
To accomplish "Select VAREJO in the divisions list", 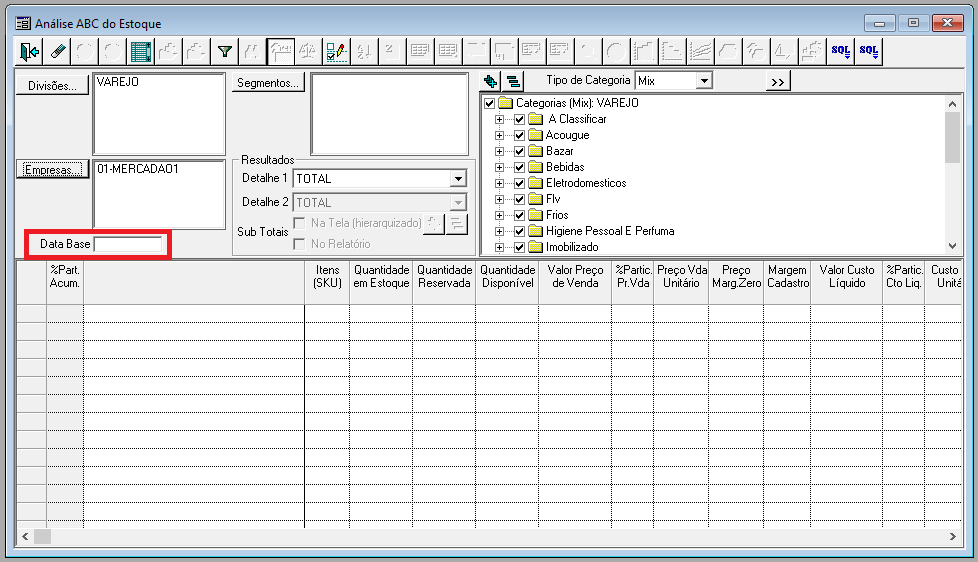I will [x=118, y=82].
